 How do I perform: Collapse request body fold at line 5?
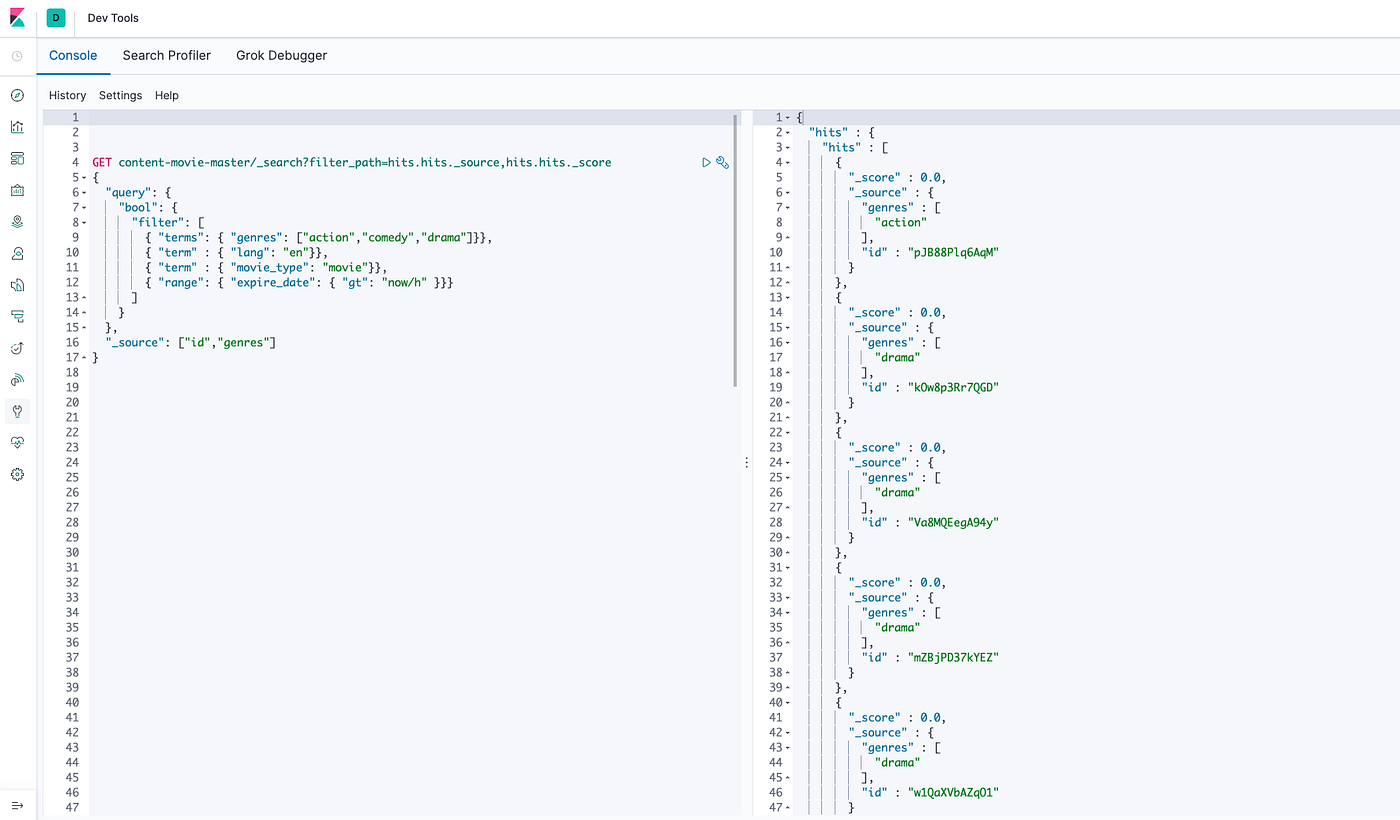[84, 178]
